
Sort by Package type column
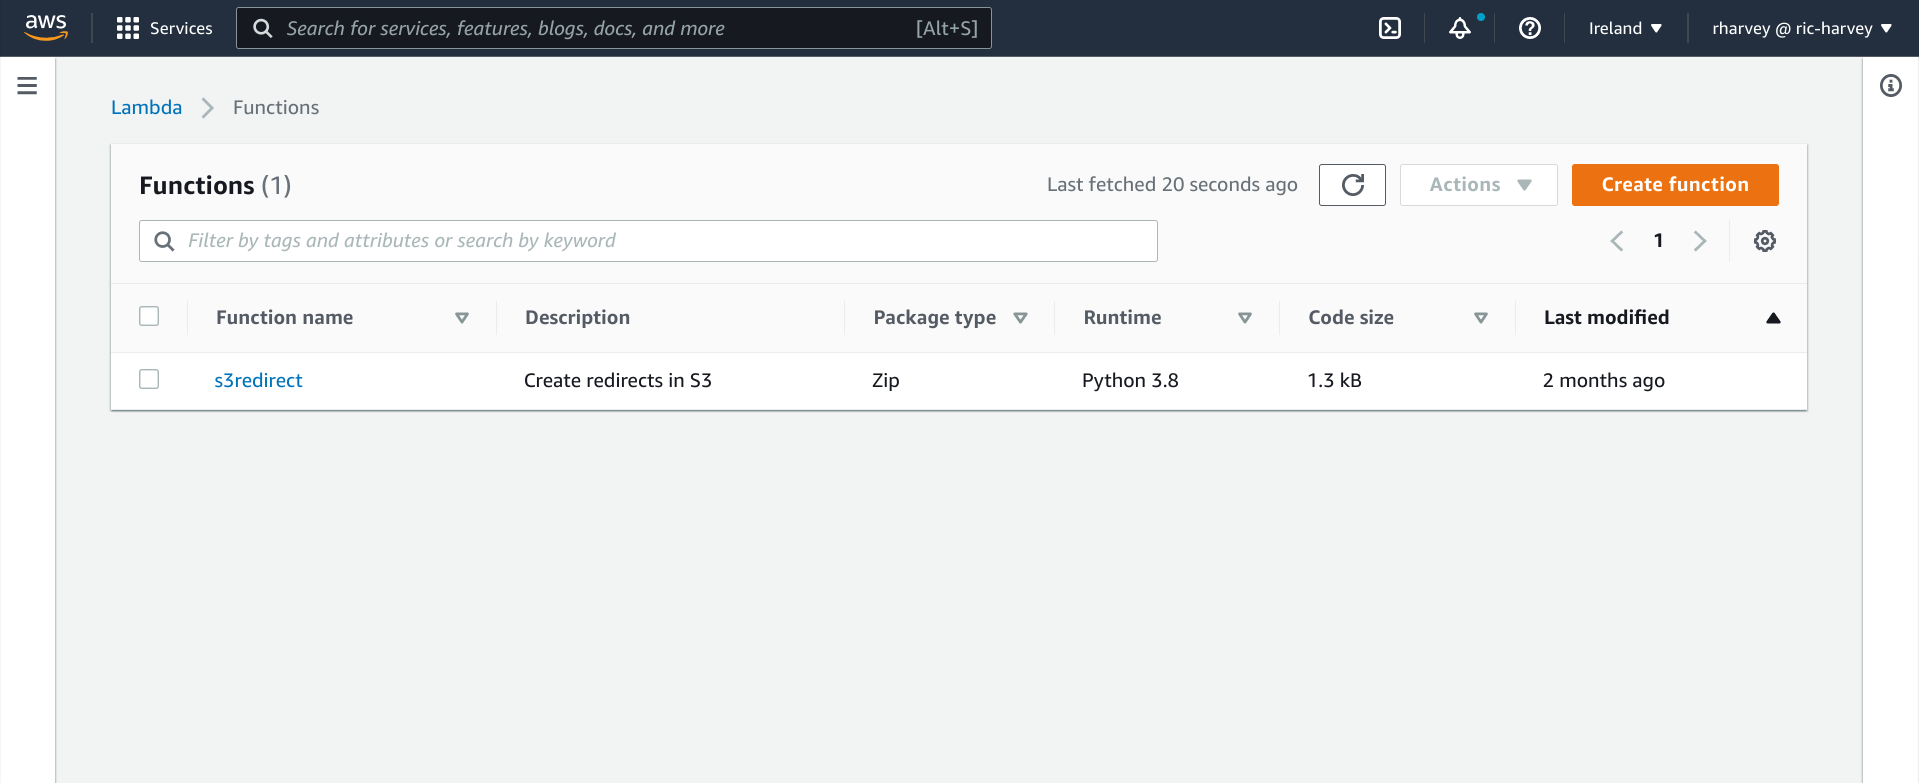[1020, 318]
